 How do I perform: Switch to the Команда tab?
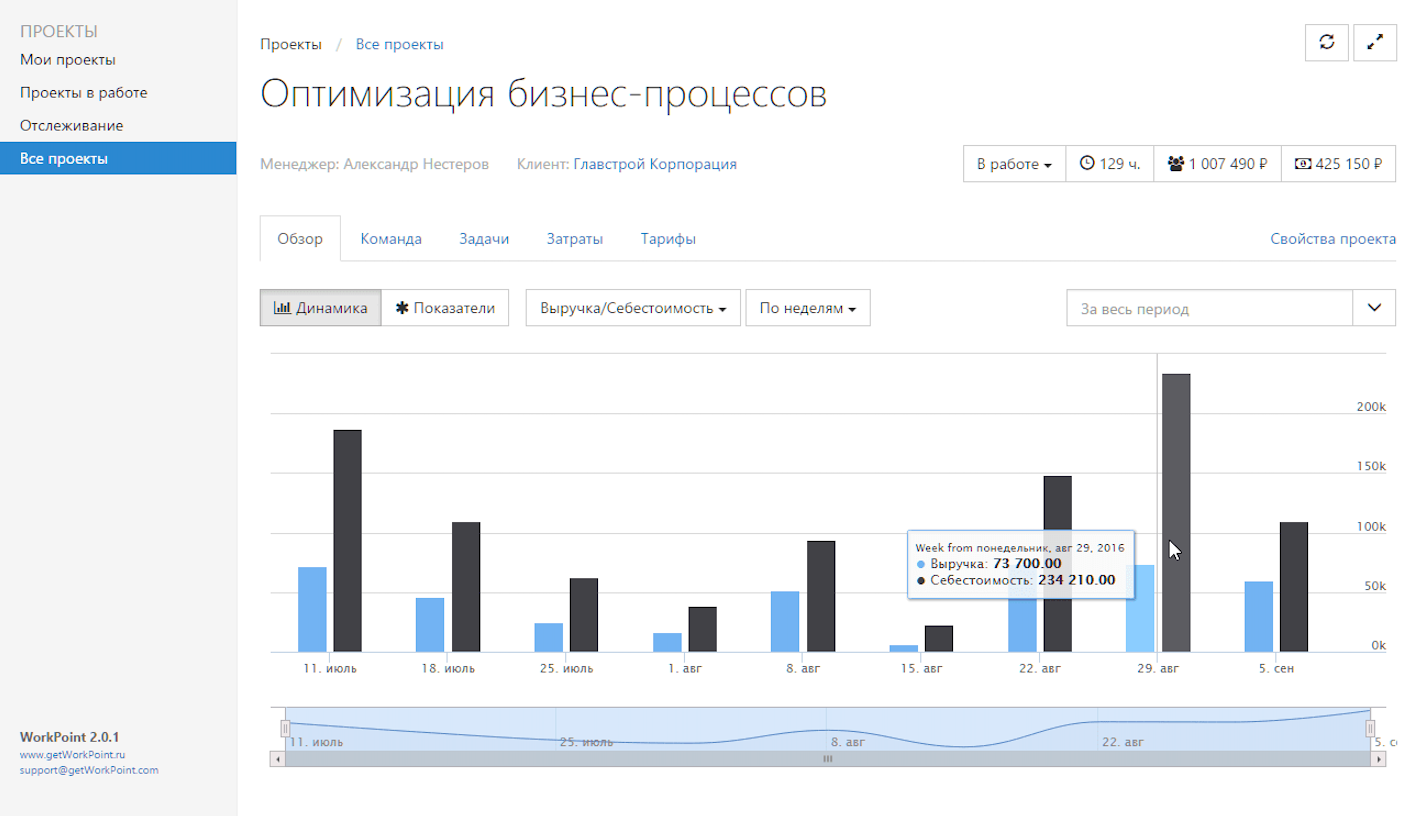[x=391, y=239]
